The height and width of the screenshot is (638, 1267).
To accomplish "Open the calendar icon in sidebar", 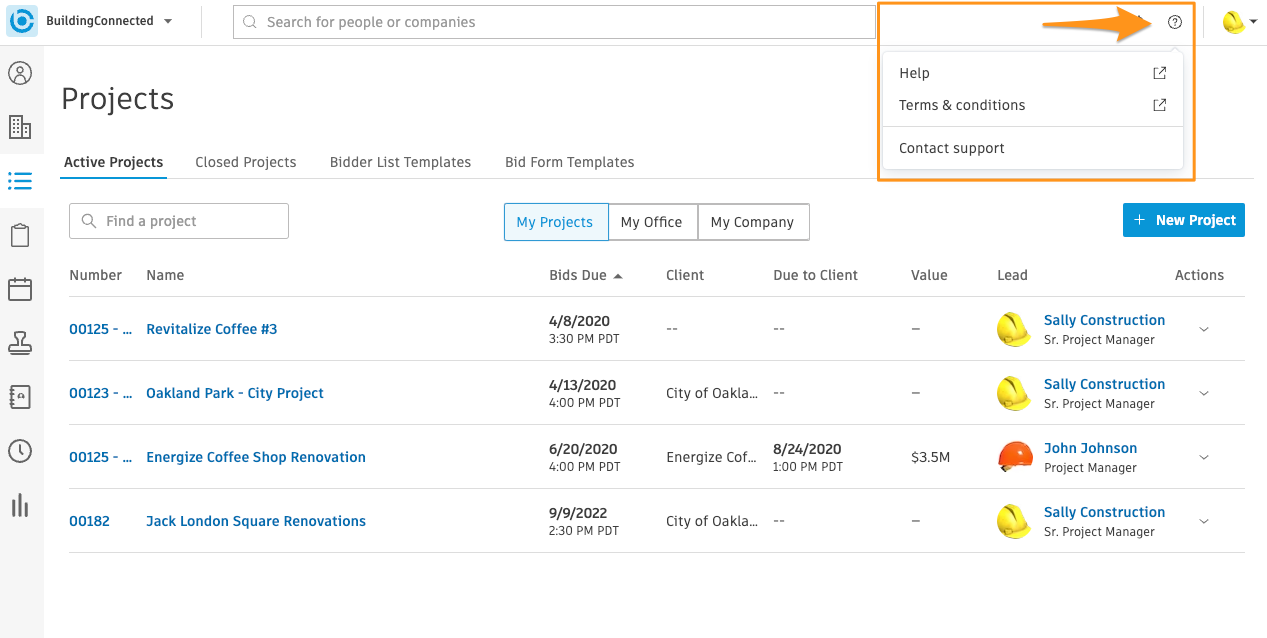I will click(x=20, y=289).
